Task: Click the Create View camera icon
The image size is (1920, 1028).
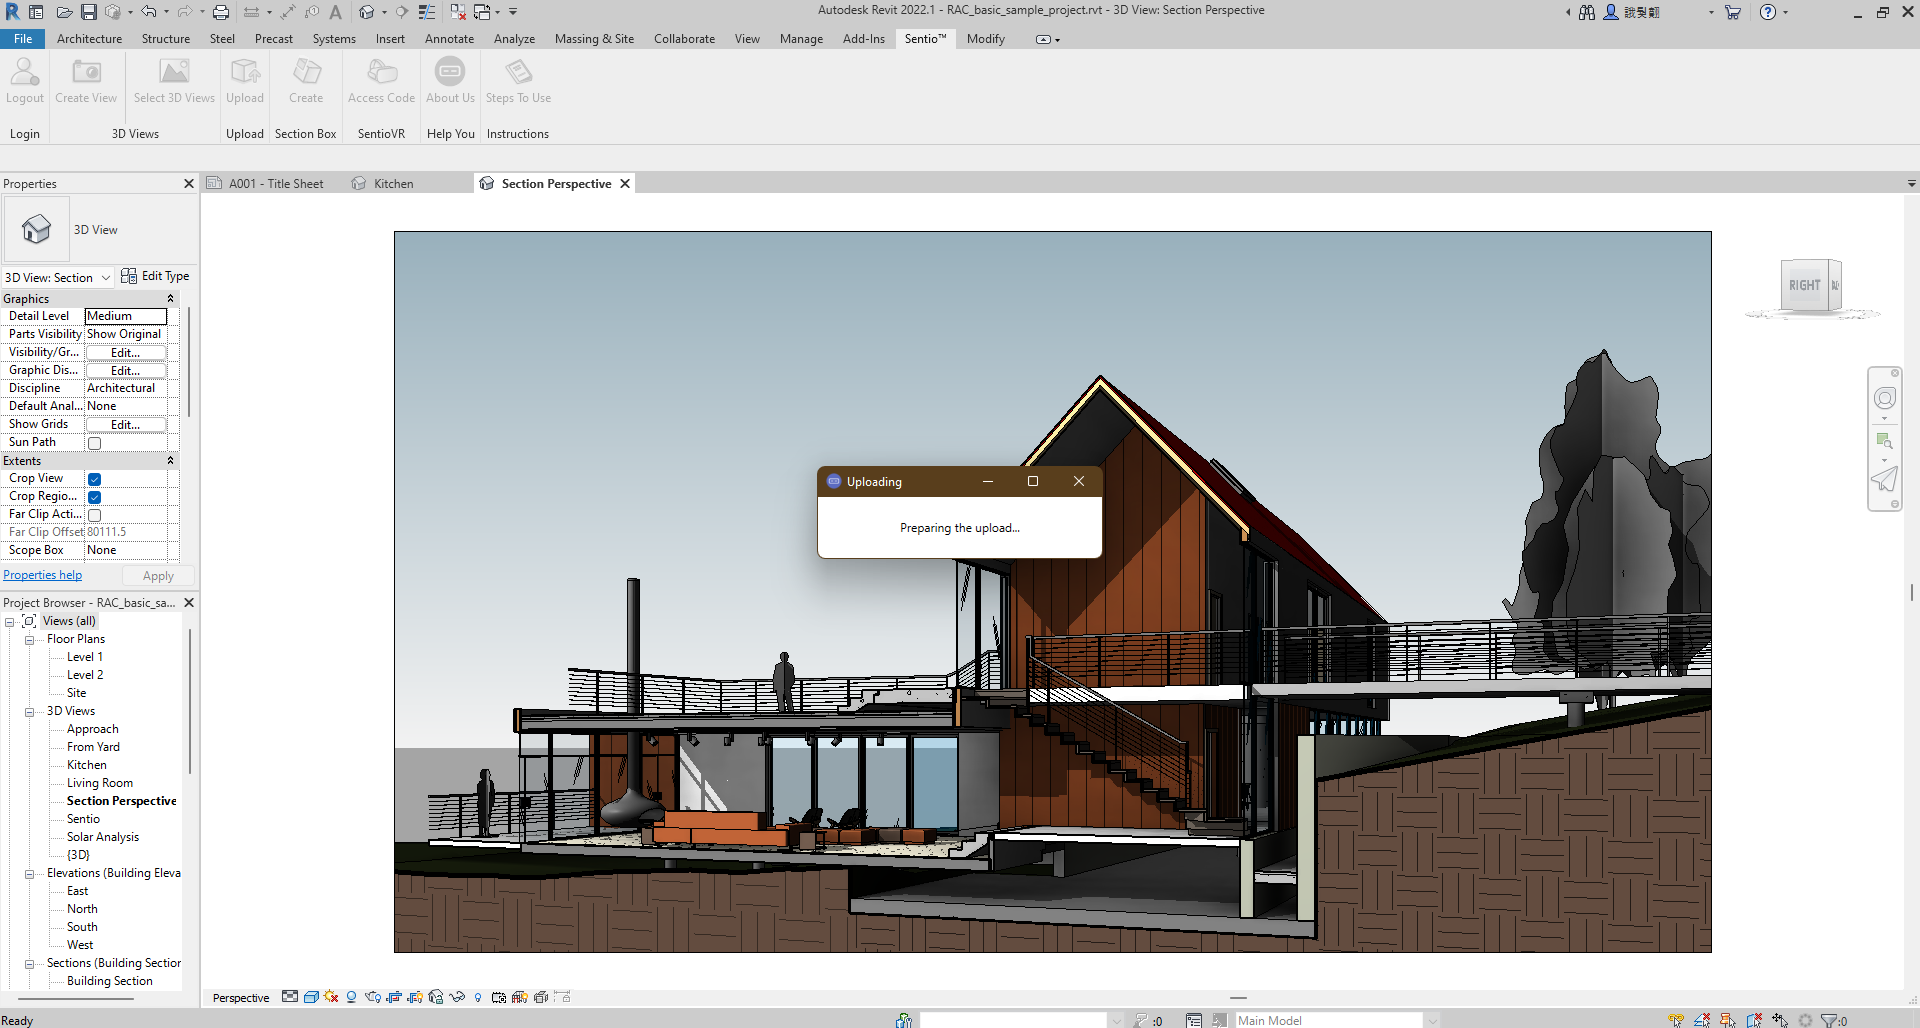Action: pyautogui.click(x=87, y=72)
